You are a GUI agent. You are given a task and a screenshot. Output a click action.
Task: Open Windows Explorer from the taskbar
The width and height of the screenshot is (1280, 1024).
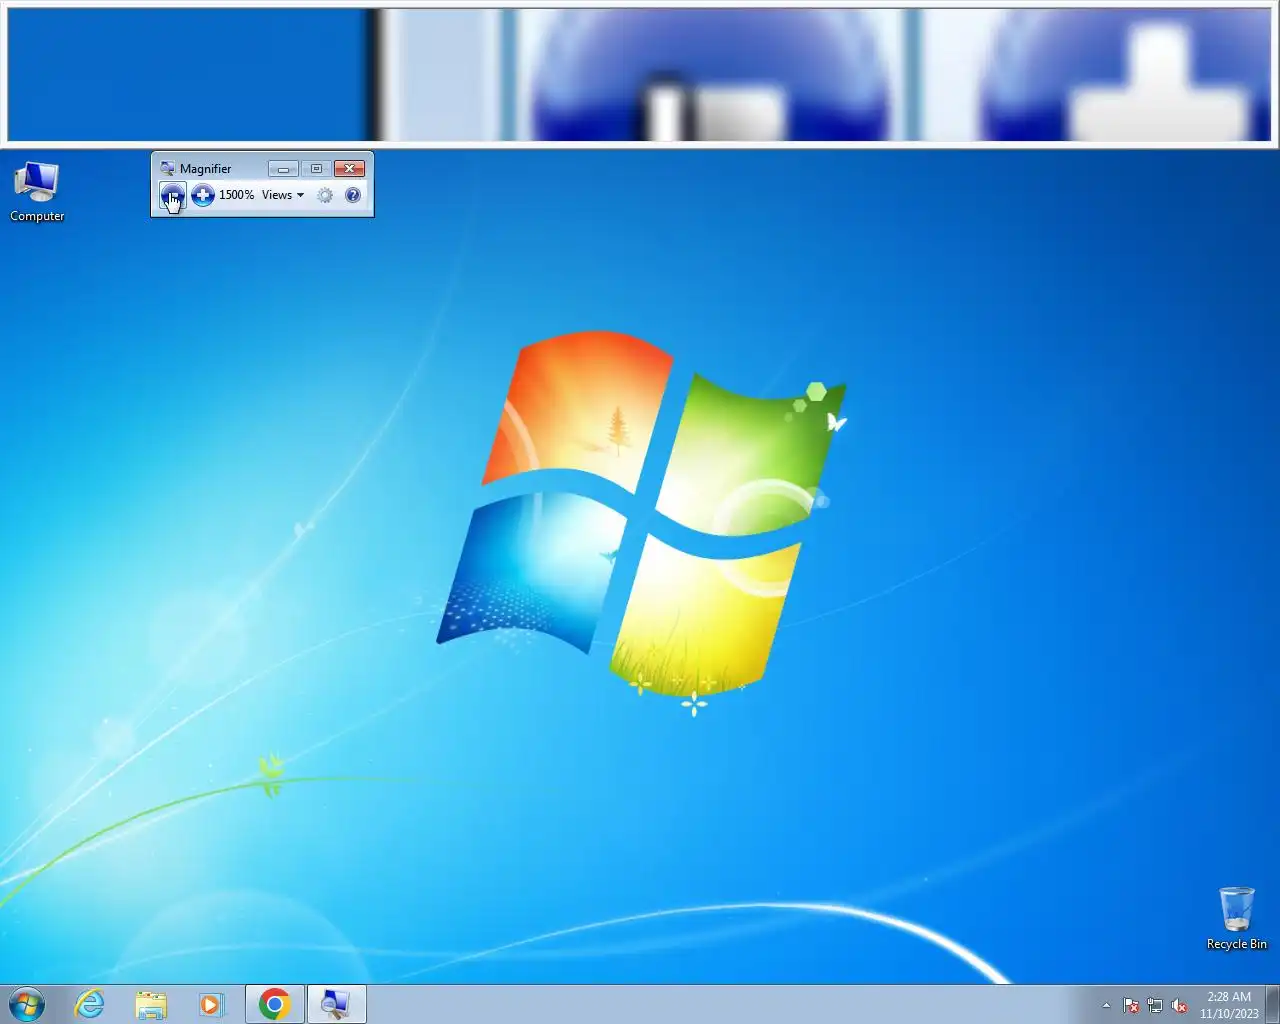(151, 1004)
